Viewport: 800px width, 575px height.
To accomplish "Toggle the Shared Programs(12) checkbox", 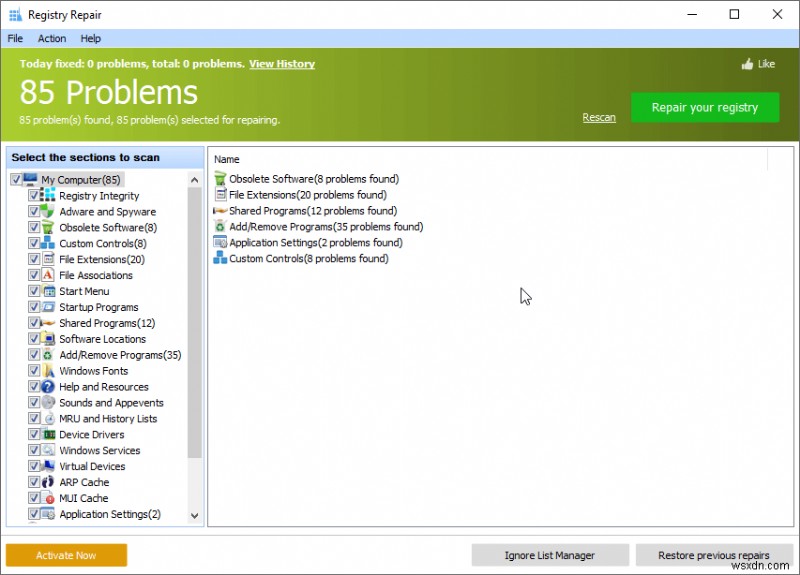I will pos(34,323).
